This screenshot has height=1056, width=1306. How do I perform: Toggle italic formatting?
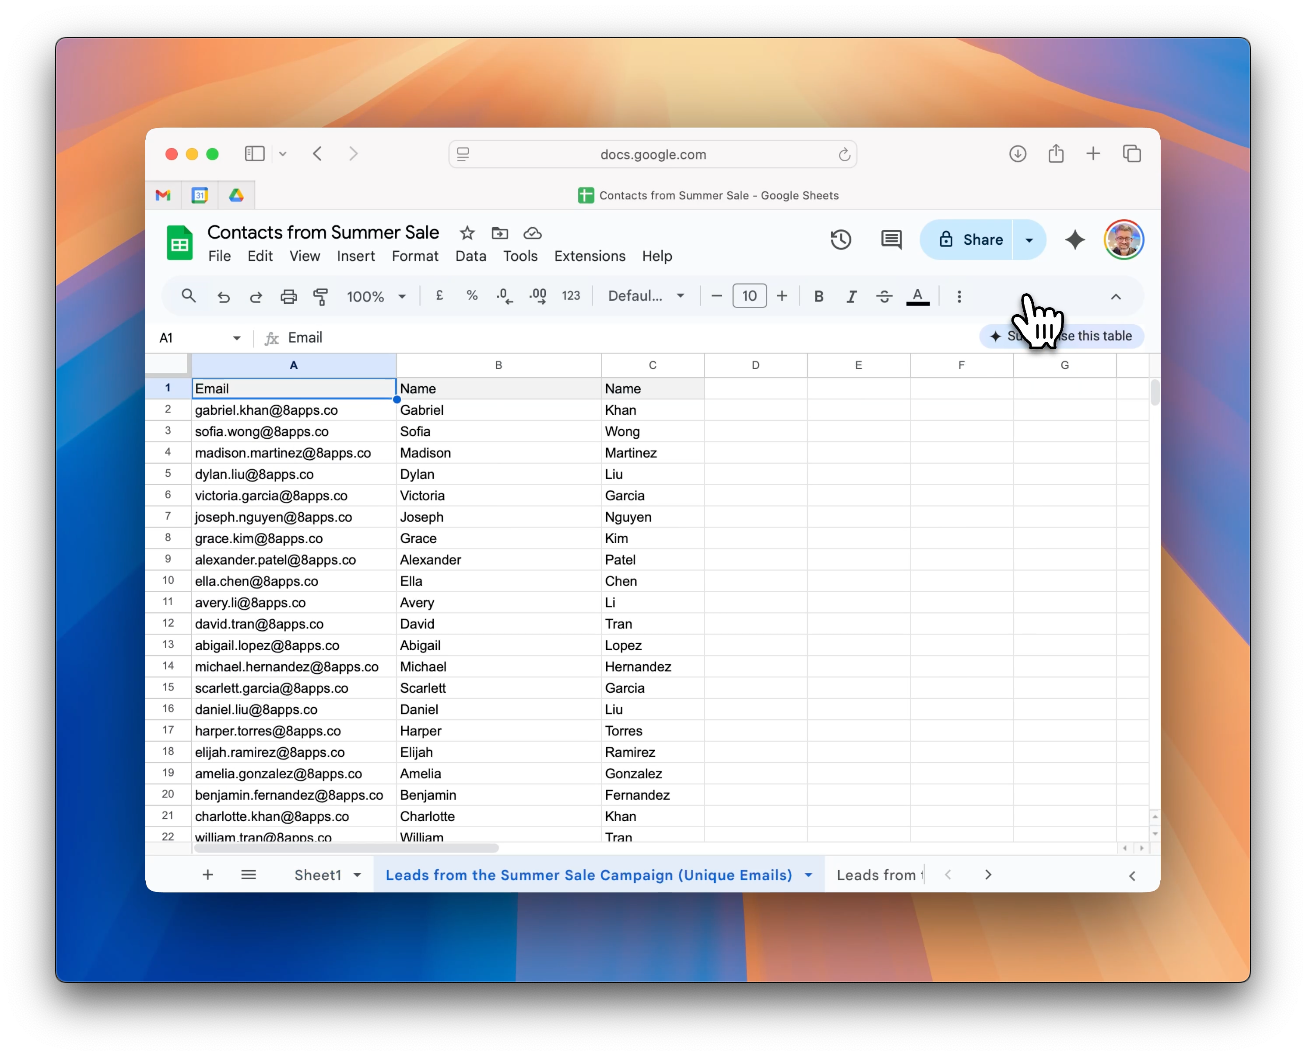851,296
